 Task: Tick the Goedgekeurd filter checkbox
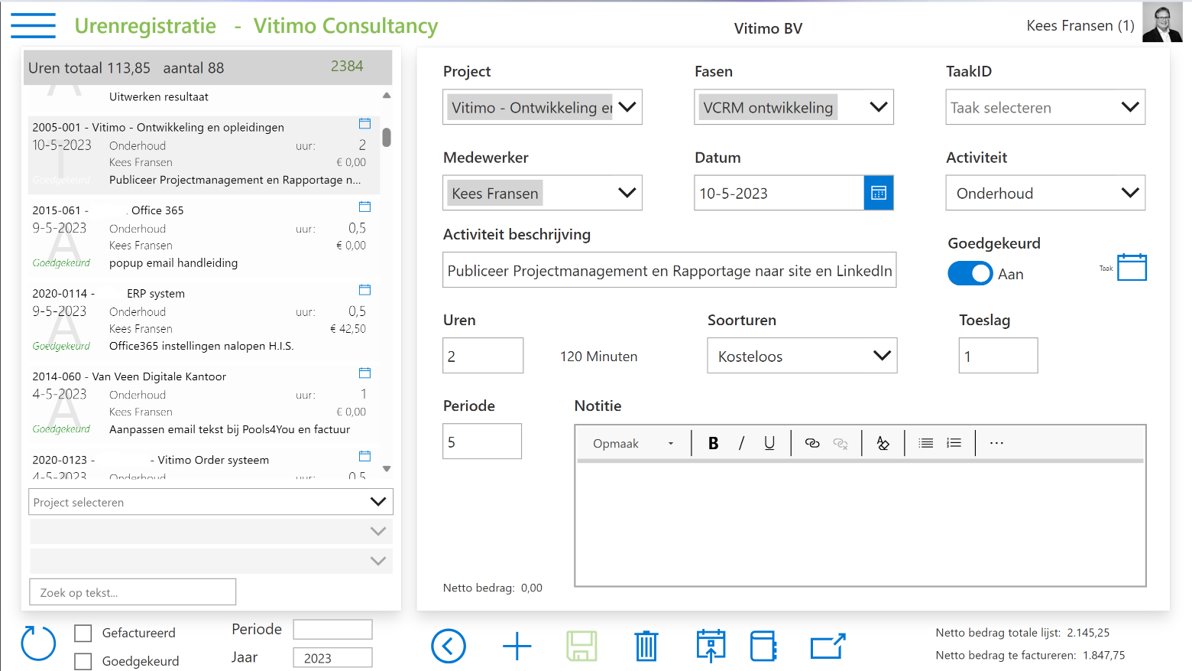click(84, 661)
